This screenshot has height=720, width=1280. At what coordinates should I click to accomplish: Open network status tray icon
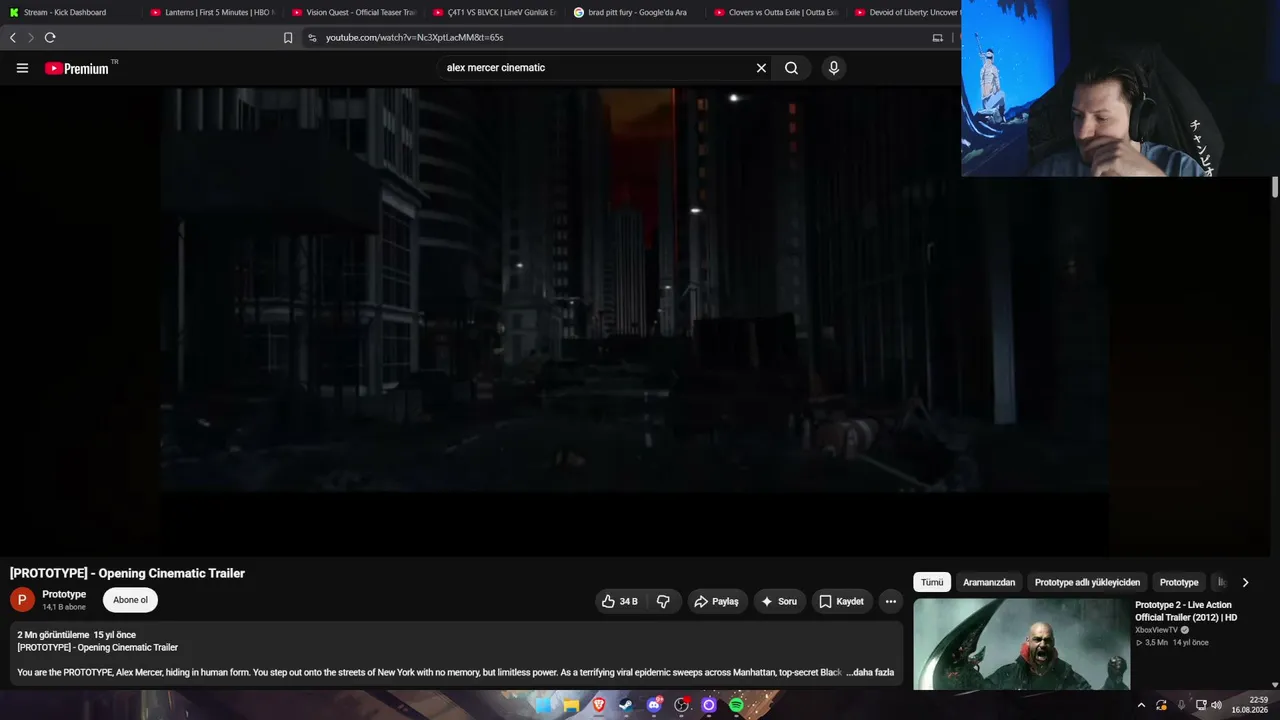point(1201,705)
